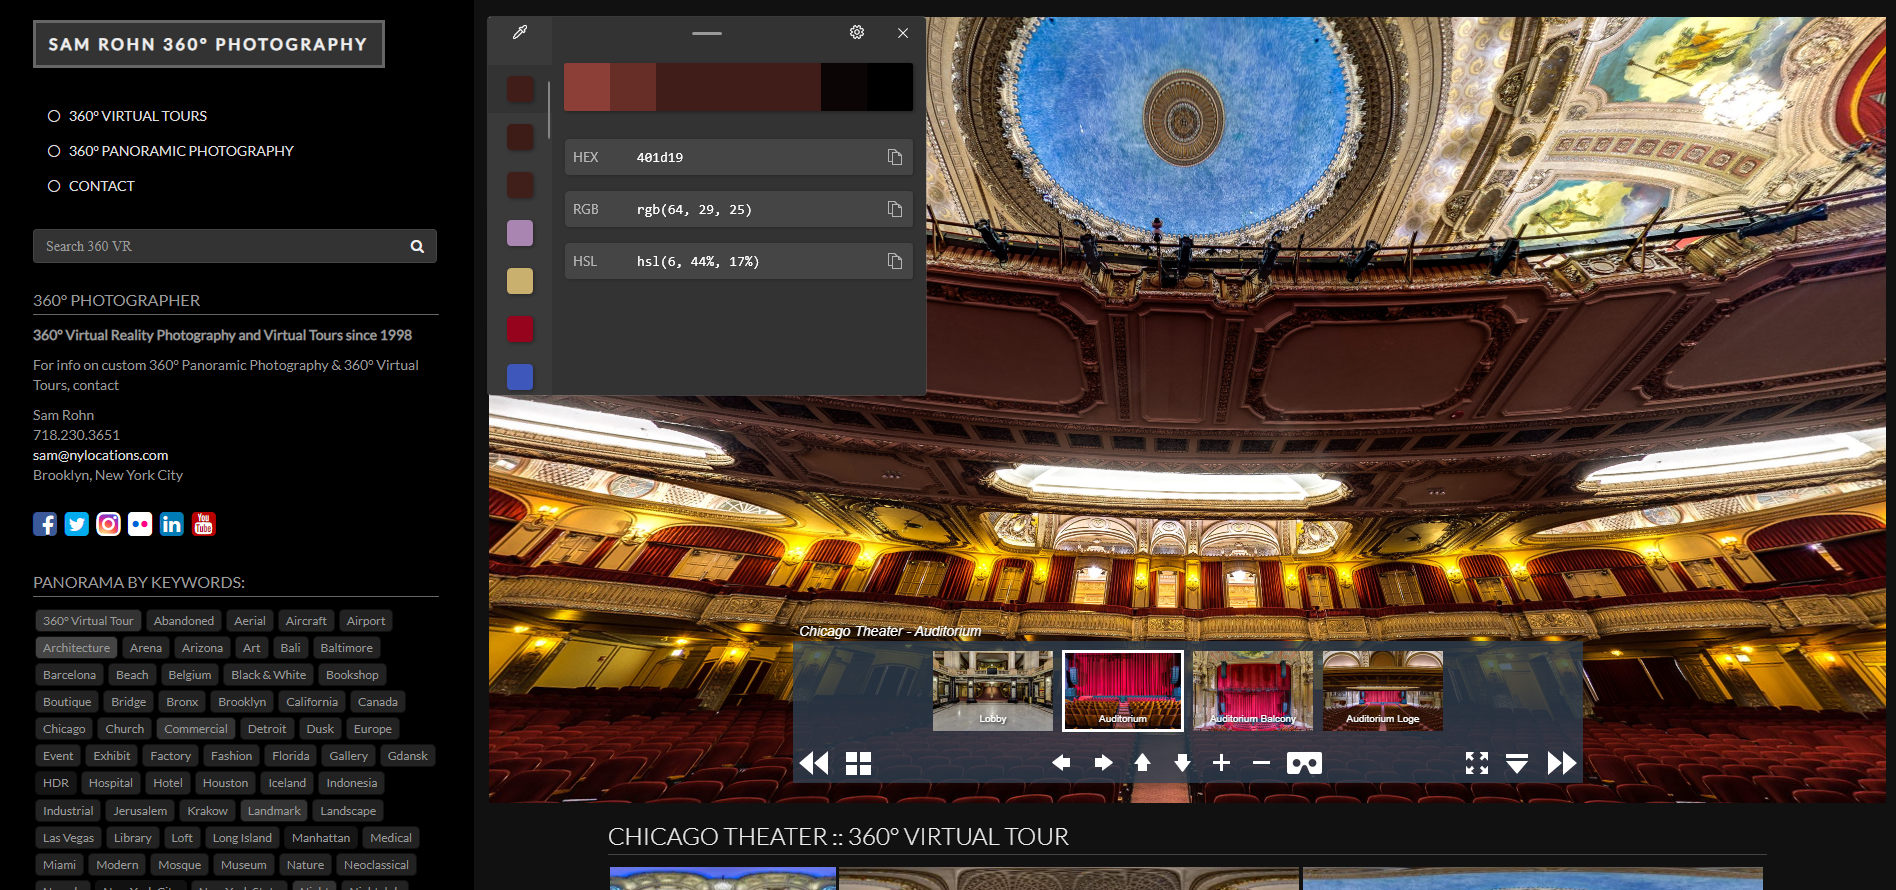The height and width of the screenshot is (890, 1896).
Task: Pick a new color with the eyedropper
Action: pyautogui.click(x=520, y=33)
